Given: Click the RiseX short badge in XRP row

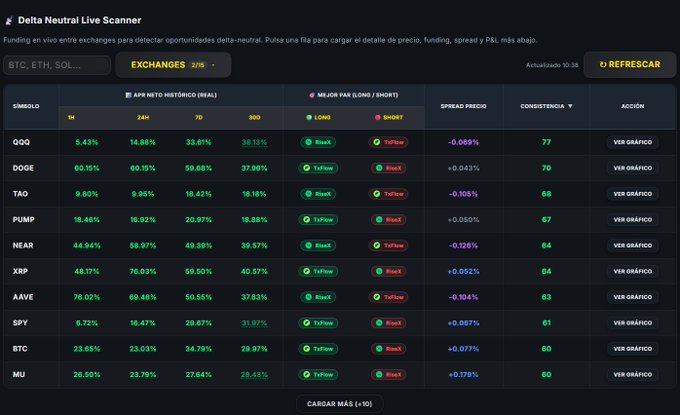Looking at the screenshot, I should pyautogui.click(x=388, y=271).
